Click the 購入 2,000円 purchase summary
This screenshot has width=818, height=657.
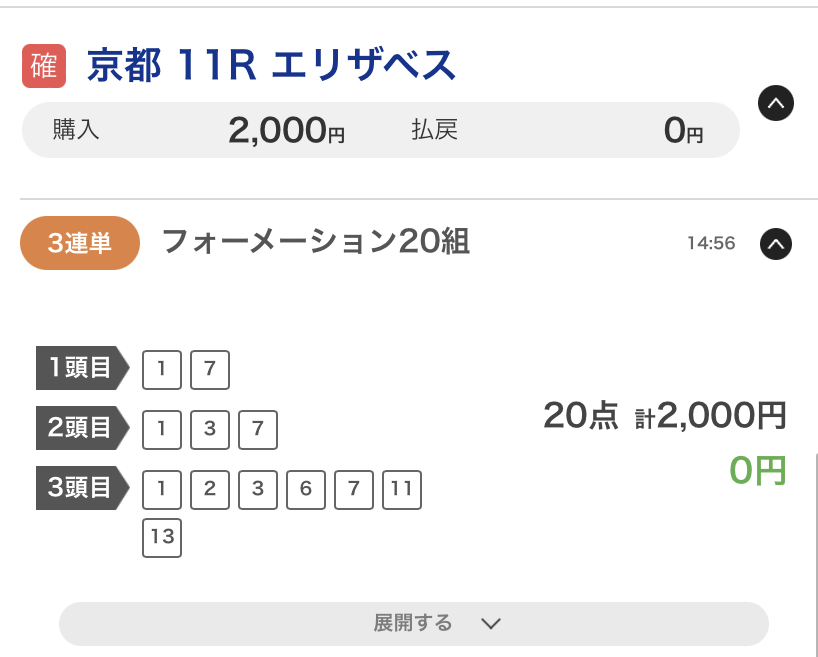(x=200, y=130)
